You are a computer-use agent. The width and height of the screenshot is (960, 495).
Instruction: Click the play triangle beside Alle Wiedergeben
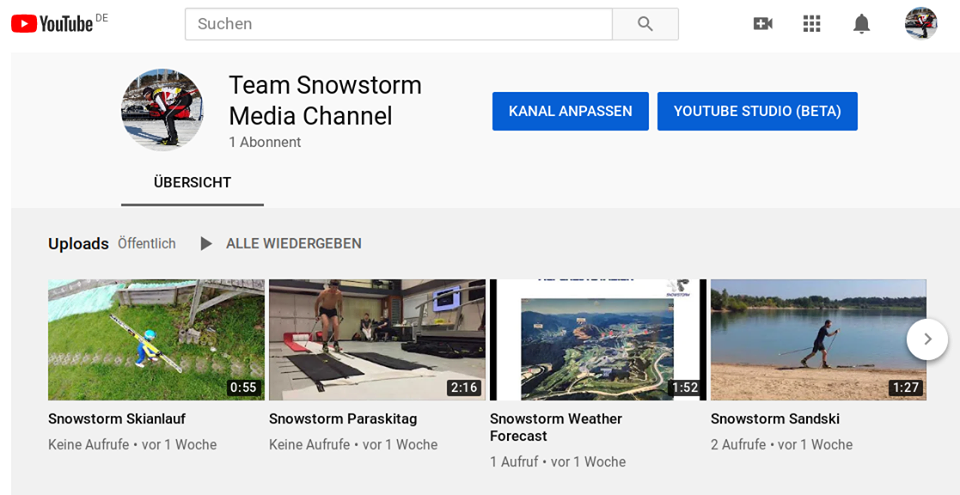pyautogui.click(x=206, y=244)
